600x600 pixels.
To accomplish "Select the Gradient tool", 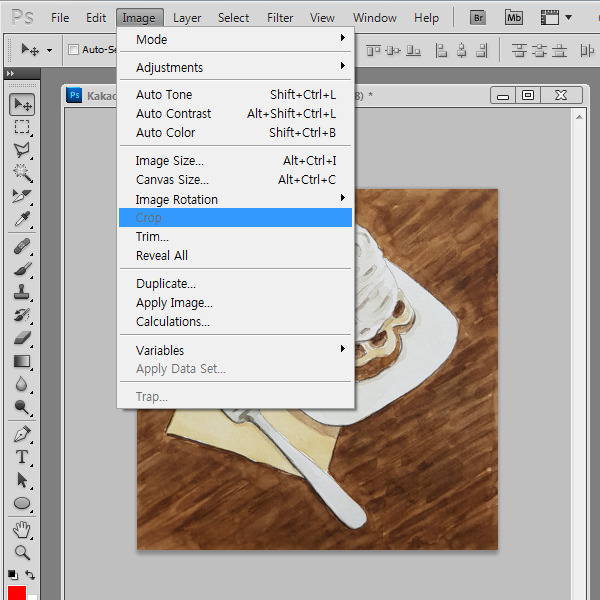I will [x=22, y=361].
